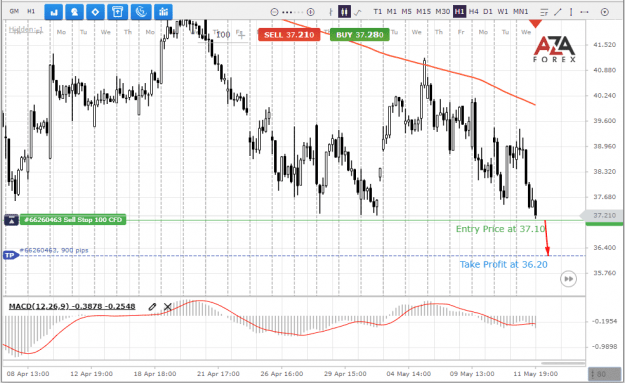The width and height of the screenshot is (625, 383).
Task: Select the D1 timeframe
Action: coord(487,12)
